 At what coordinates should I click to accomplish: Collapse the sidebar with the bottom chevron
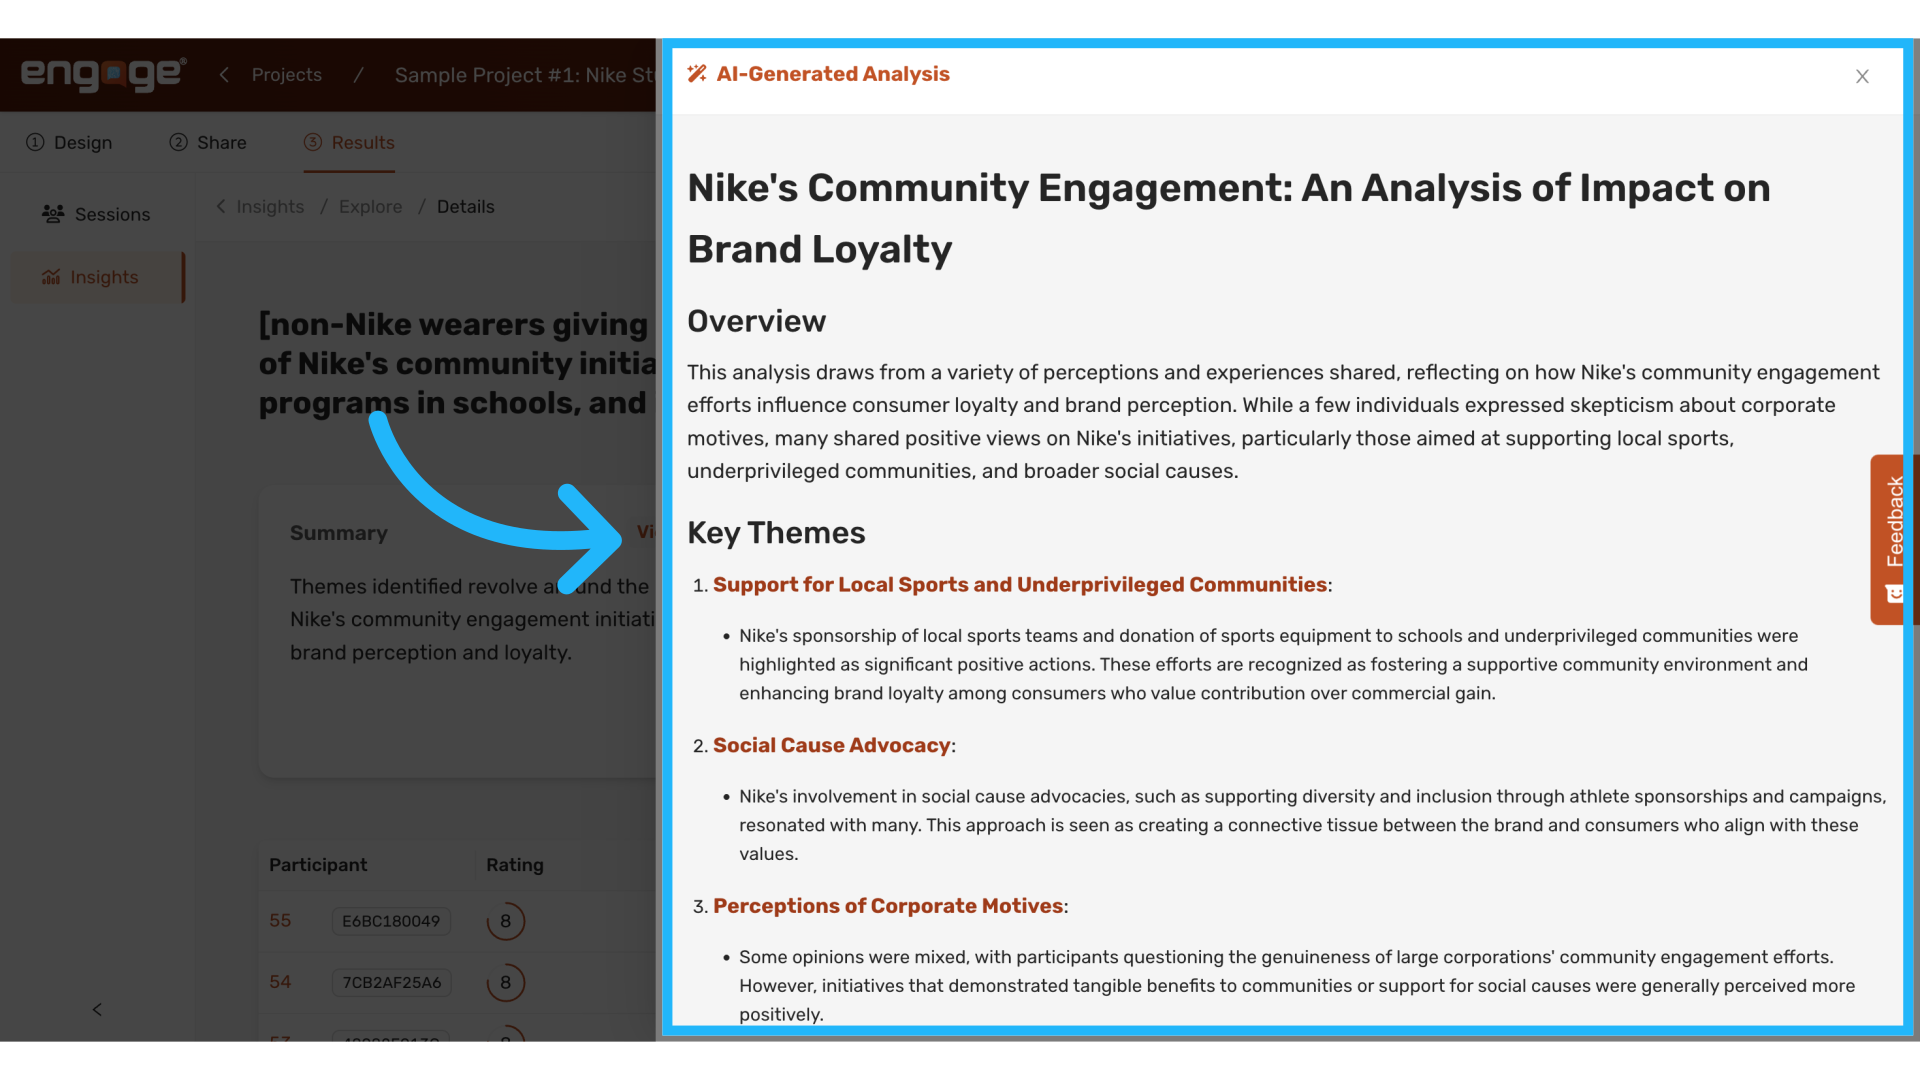[97, 1009]
